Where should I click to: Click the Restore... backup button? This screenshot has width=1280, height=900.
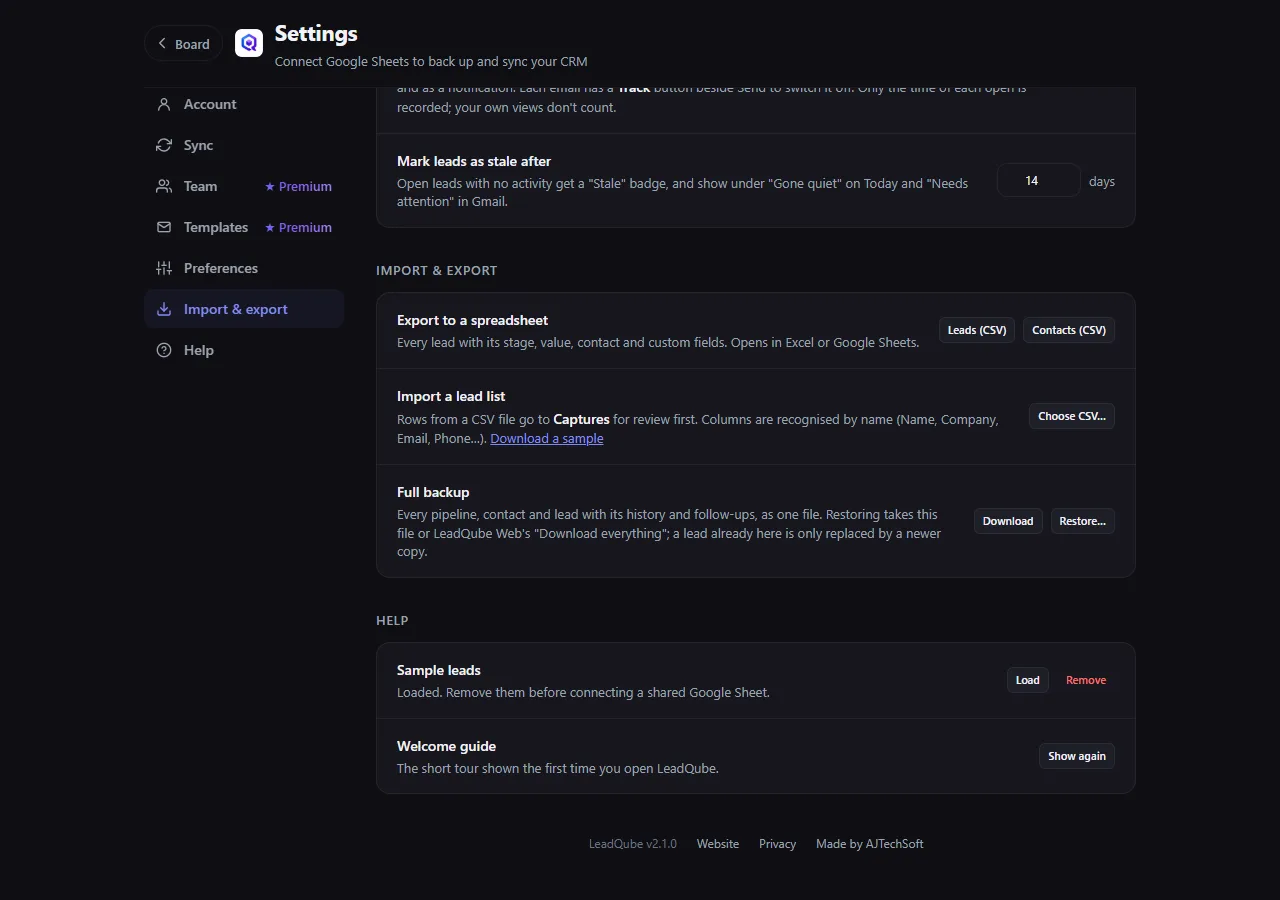click(1083, 521)
